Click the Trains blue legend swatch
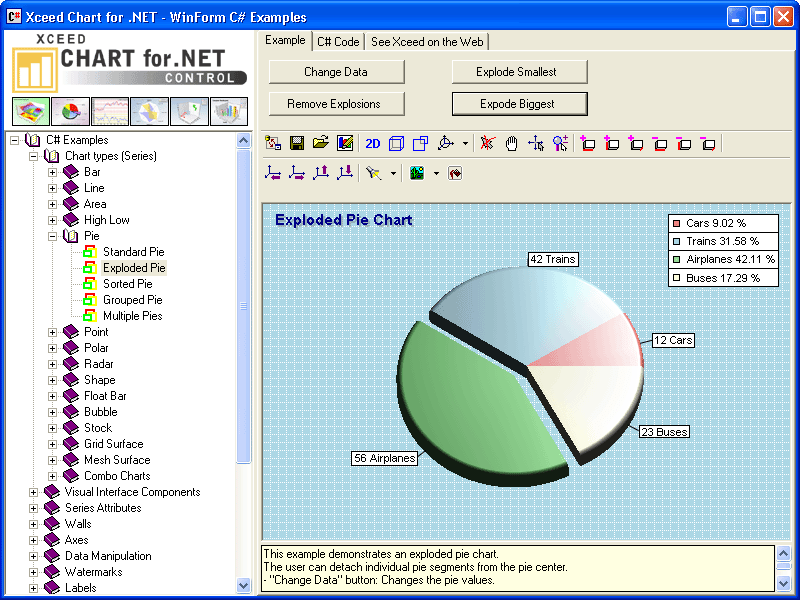The width and height of the screenshot is (800, 600). pos(677,241)
